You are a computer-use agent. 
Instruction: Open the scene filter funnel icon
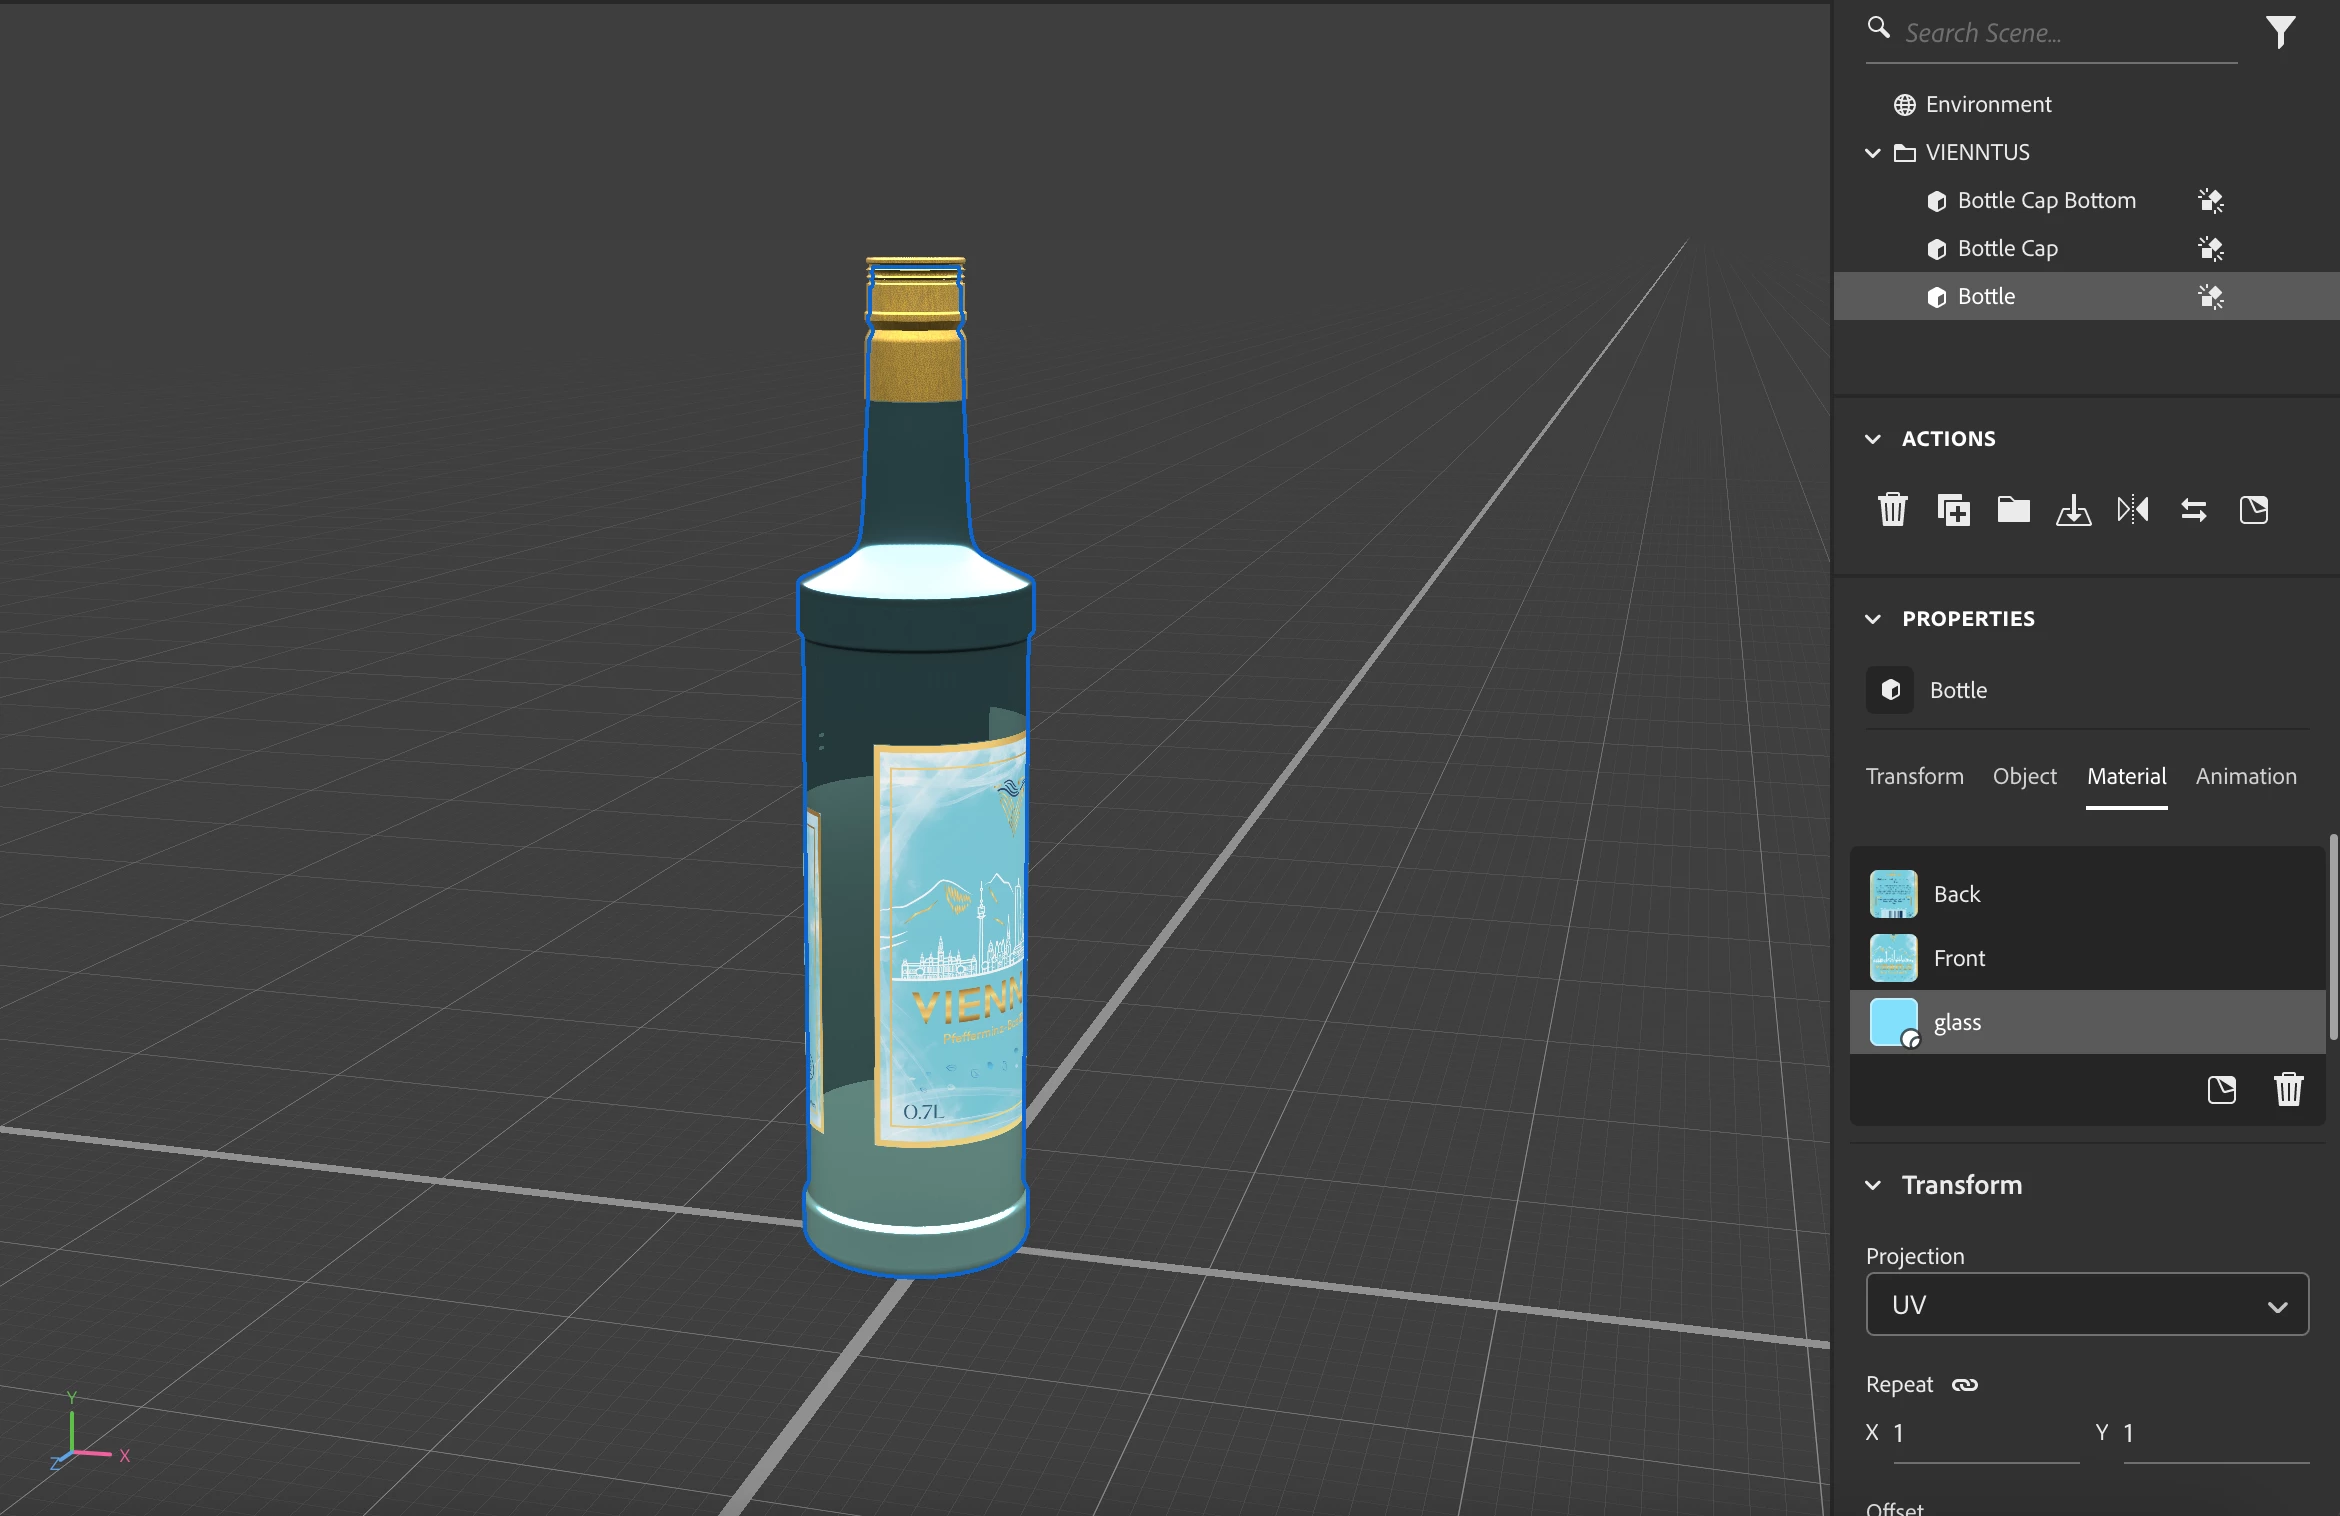coord(2280,32)
